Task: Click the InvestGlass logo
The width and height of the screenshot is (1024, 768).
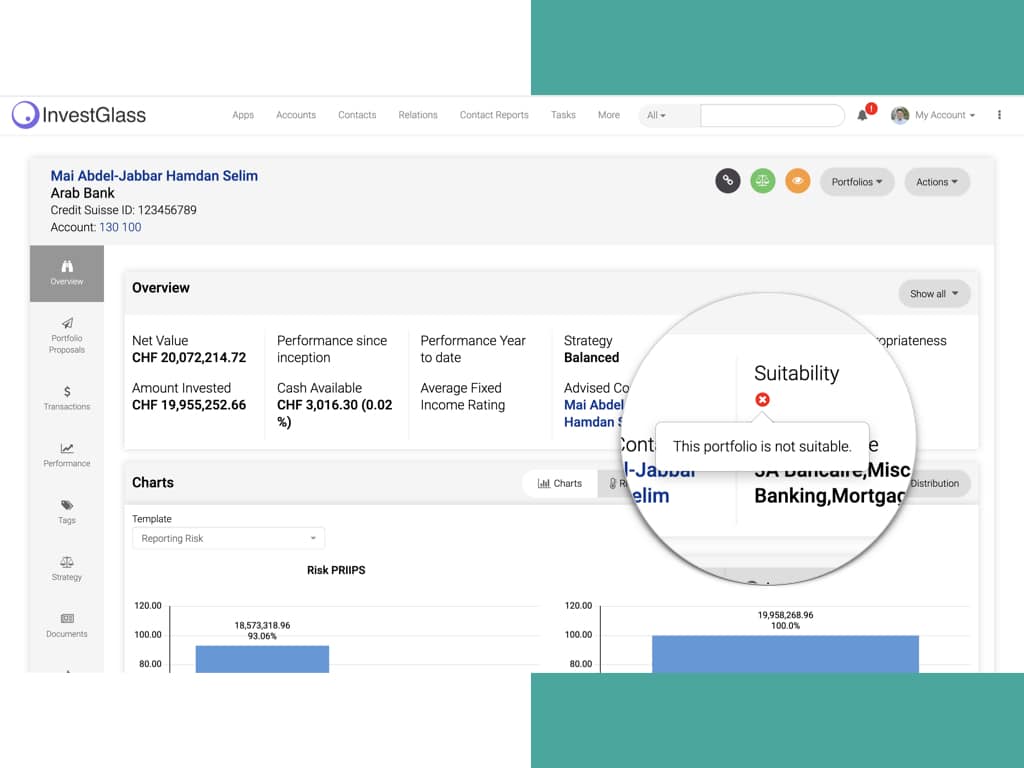Action: pos(79,115)
